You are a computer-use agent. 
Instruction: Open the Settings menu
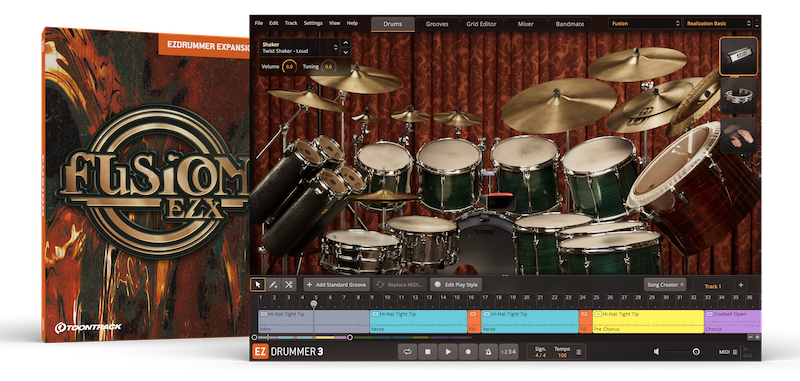click(x=313, y=23)
